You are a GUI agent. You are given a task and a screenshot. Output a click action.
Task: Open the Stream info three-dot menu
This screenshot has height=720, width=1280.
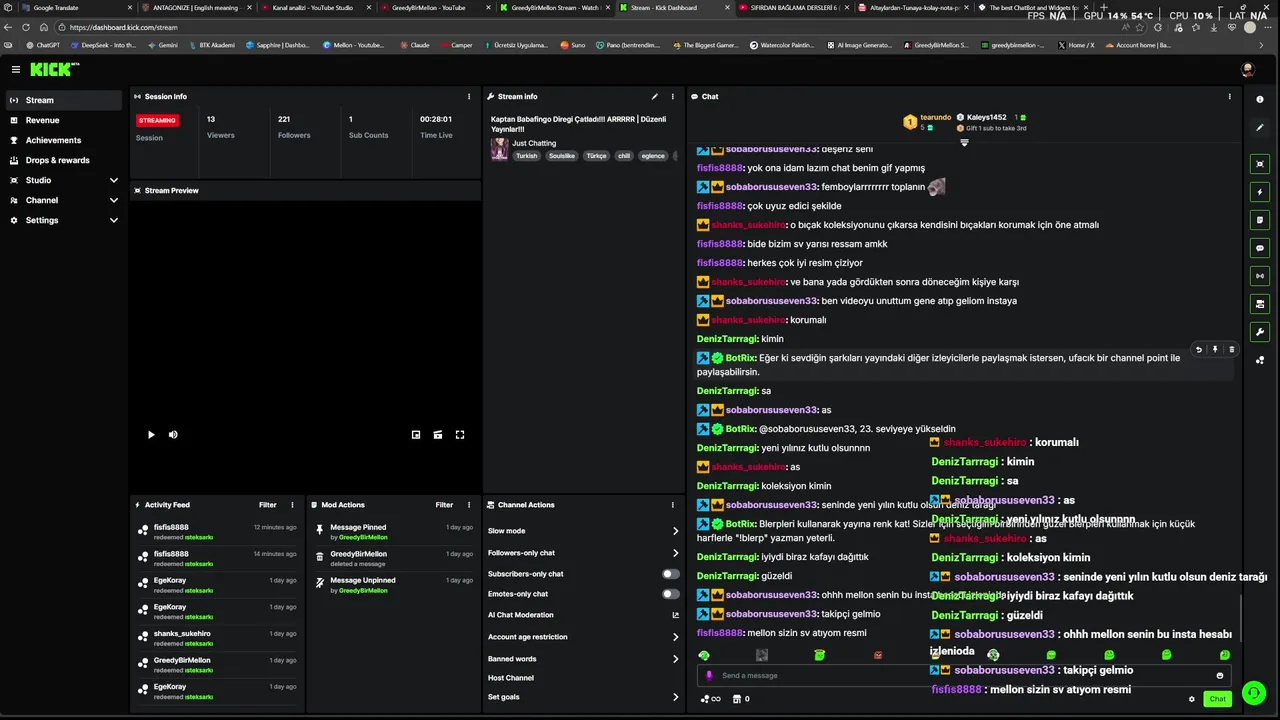coord(672,97)
